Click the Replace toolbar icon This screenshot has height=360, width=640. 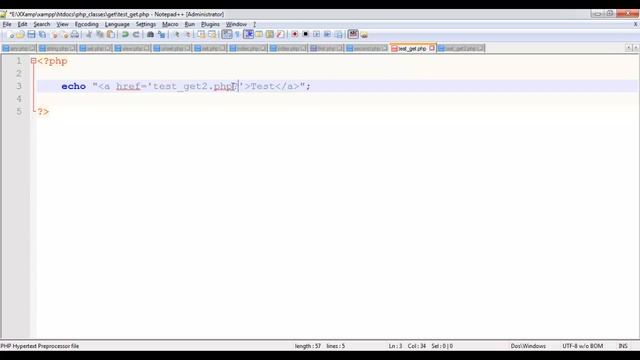161,35
